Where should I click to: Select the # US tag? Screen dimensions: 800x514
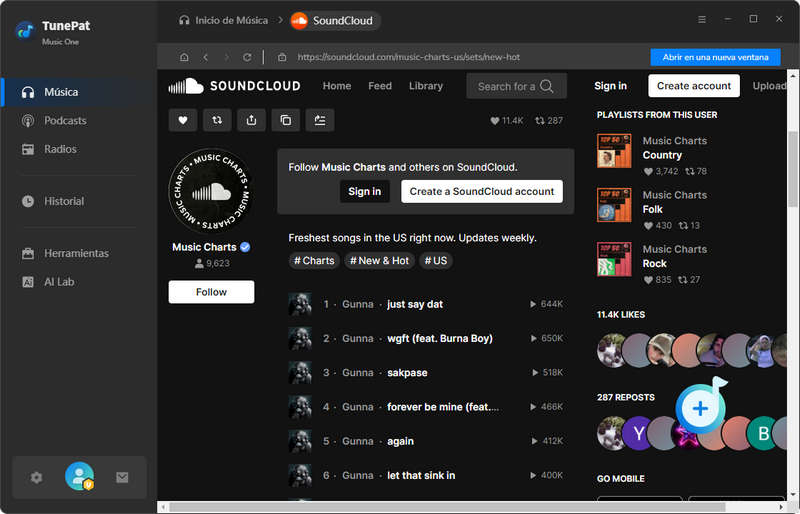coord(436,261)
